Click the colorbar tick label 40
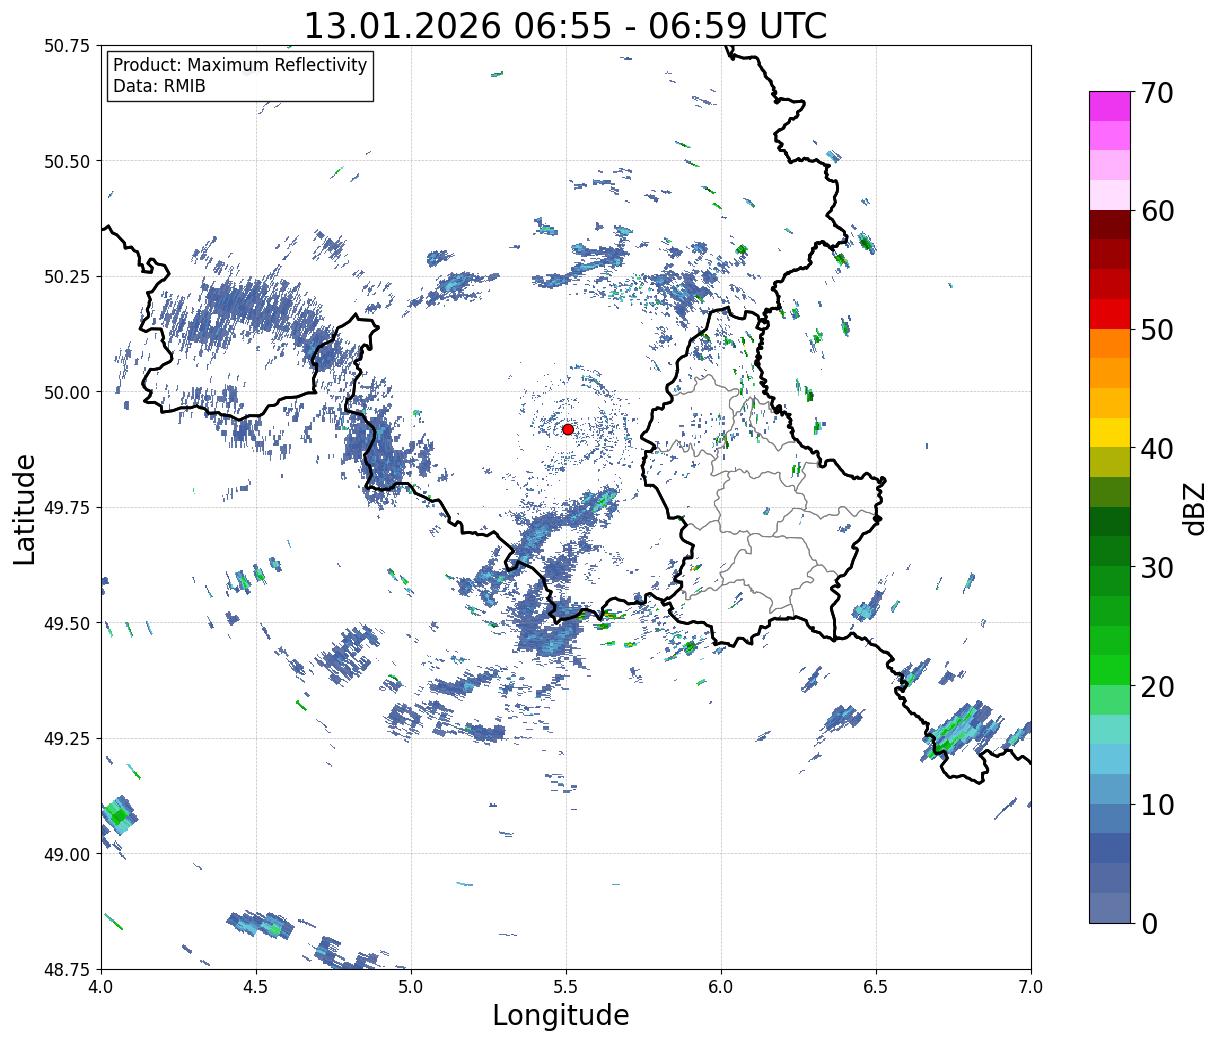 pos(1156,449)
